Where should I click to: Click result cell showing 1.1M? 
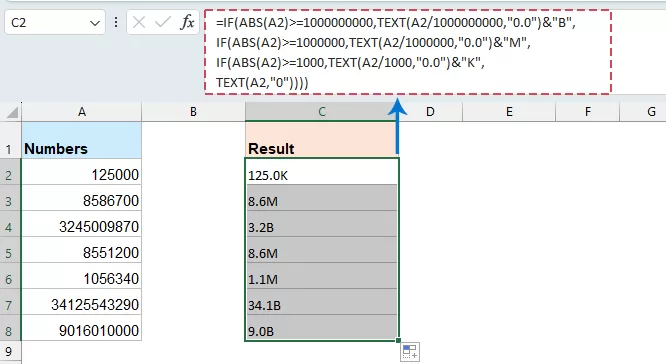[322, 276]
